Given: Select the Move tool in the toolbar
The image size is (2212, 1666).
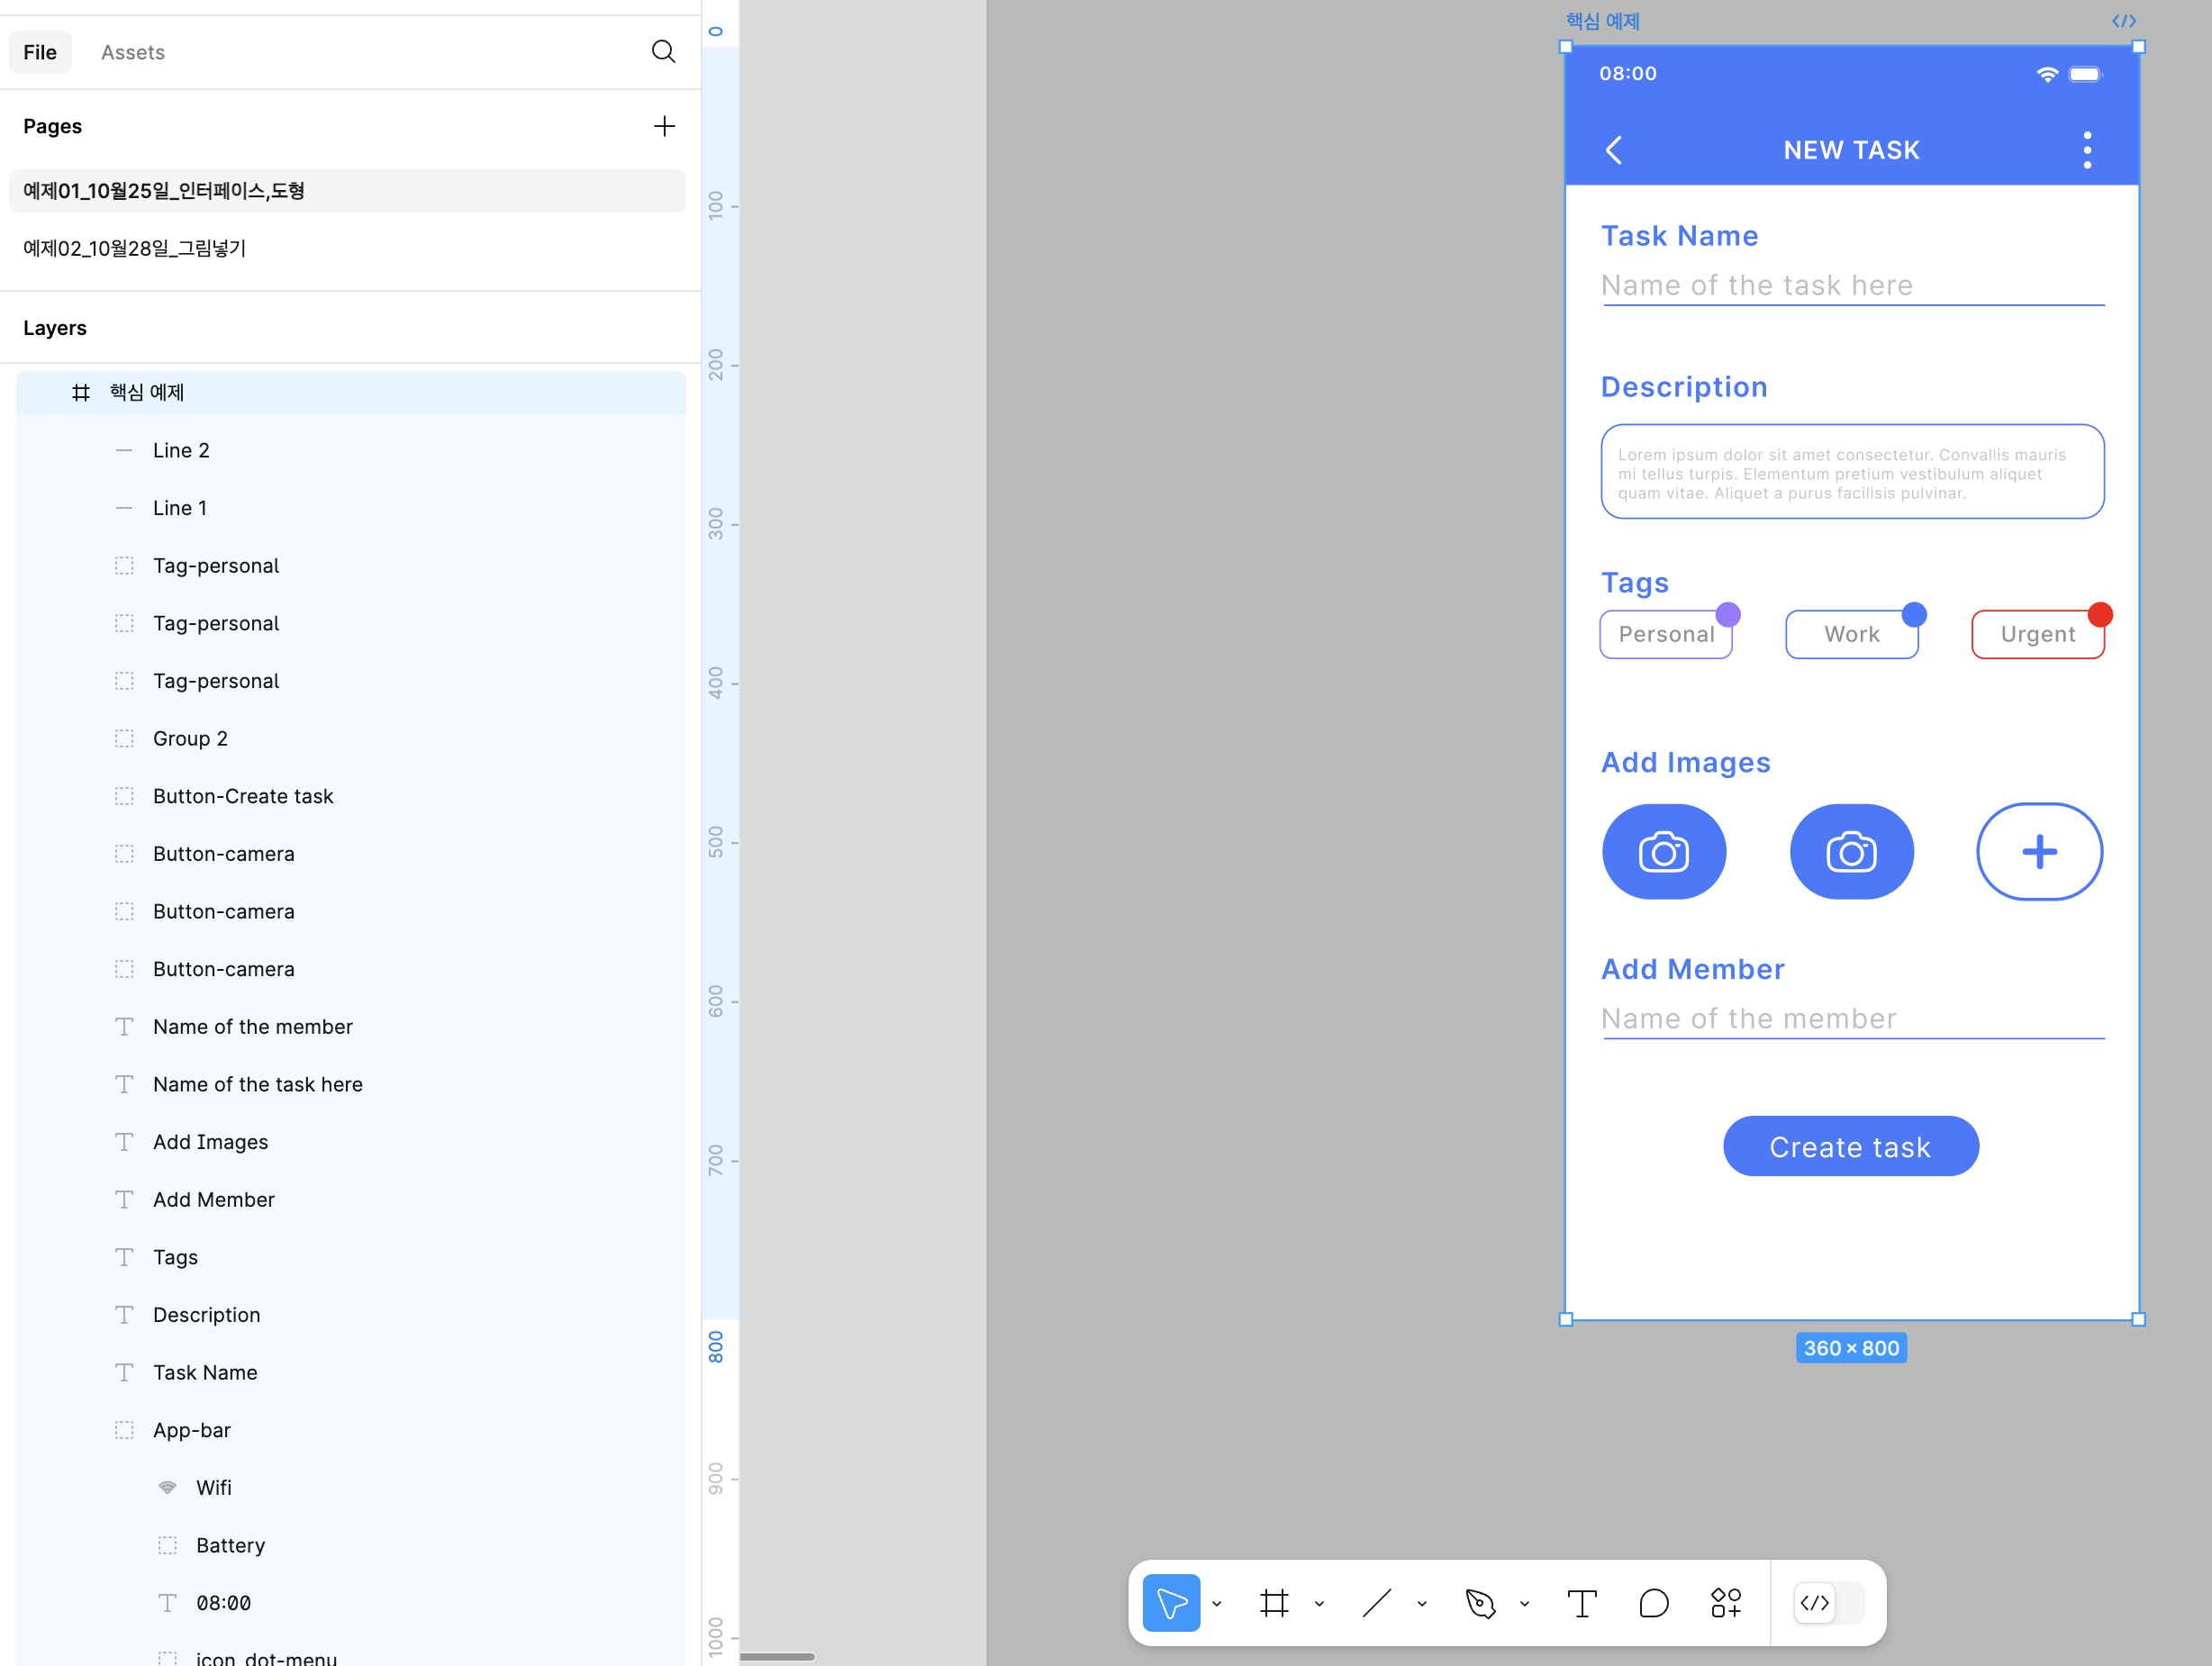Looking at the screenshot, I should pyautogui.click(x=1170, y=1603).
